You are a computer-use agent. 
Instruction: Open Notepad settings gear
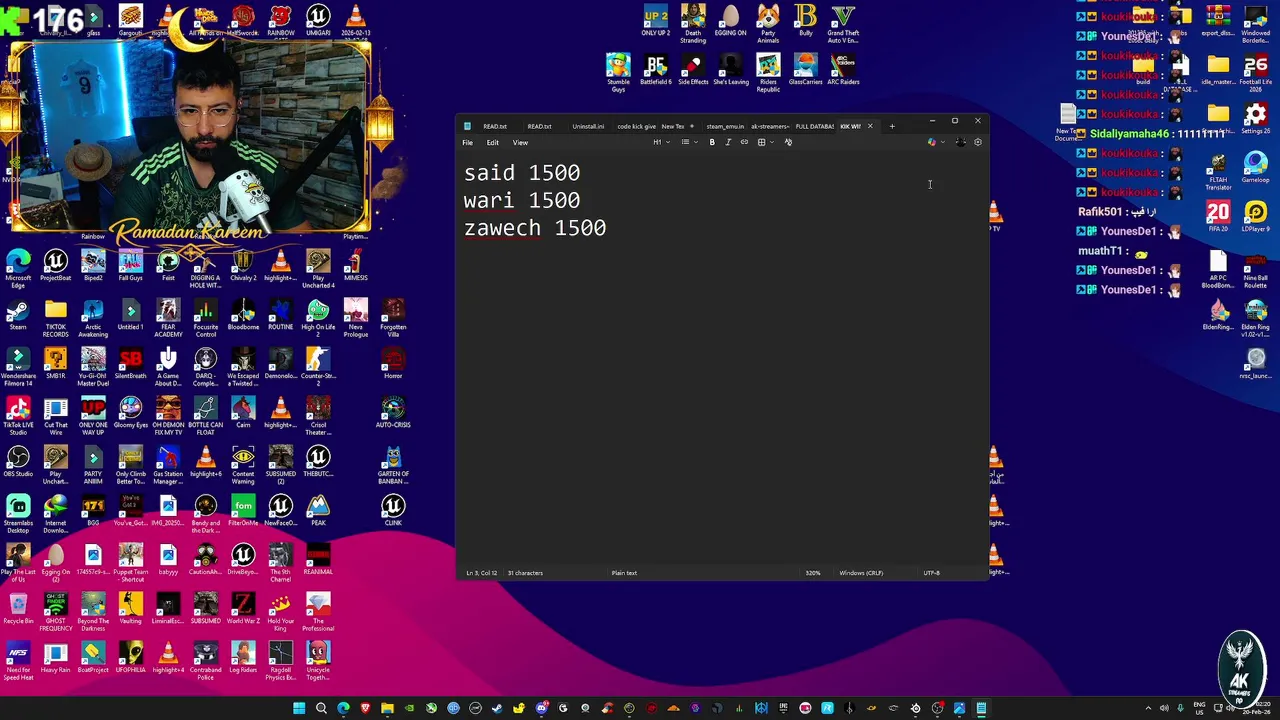pyautogui.click(x=978, y=142)
